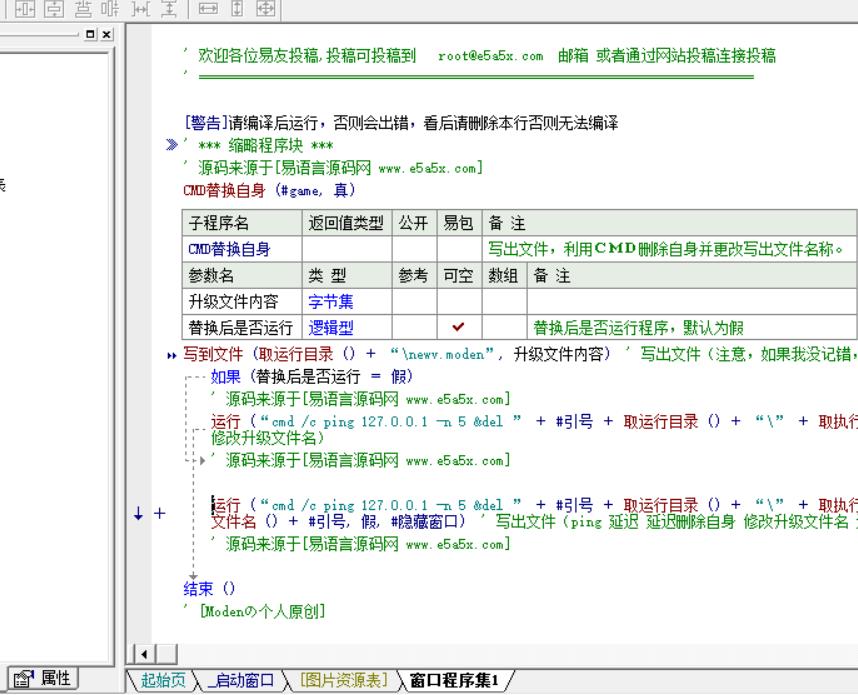Click the horizontal scrollbar left arrow
858x695 pixels.
[144, 654]
